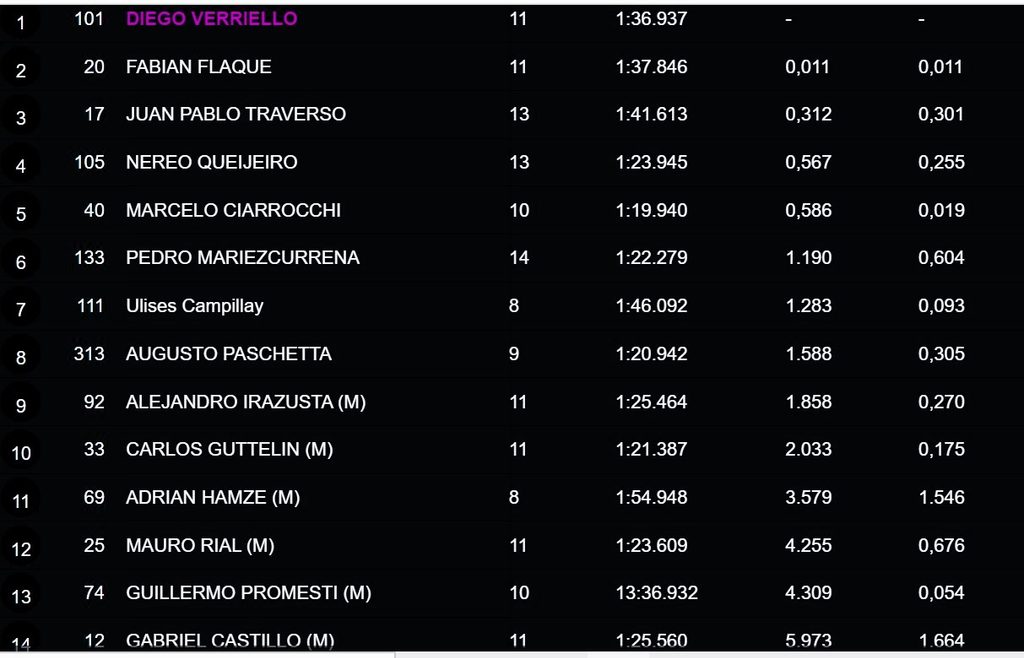Image resolution: width=1024 pixels, height=658 pixels.
Task: Click position 1 circle badge
Action: point(21,23)
